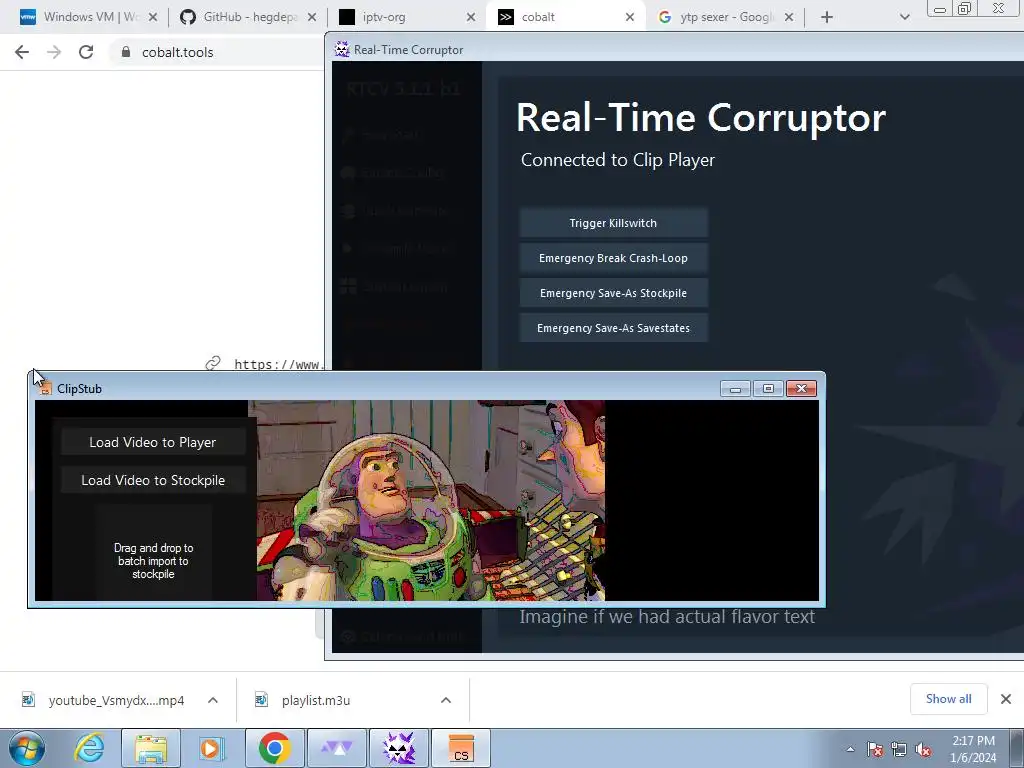Click the muted volume tray icon
Screen dimensions: 1024x768
tap(923, 749)
